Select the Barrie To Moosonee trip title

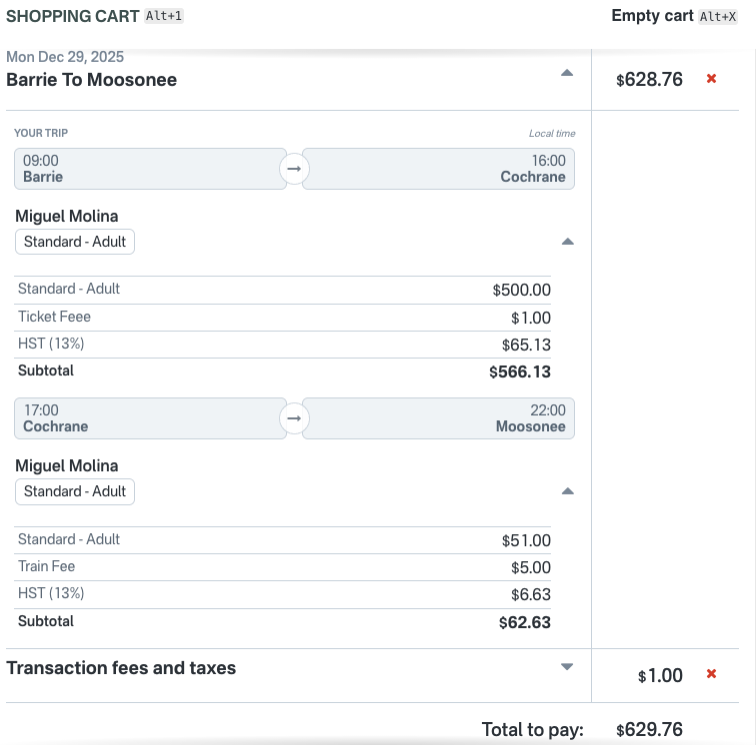coord(92,80)
